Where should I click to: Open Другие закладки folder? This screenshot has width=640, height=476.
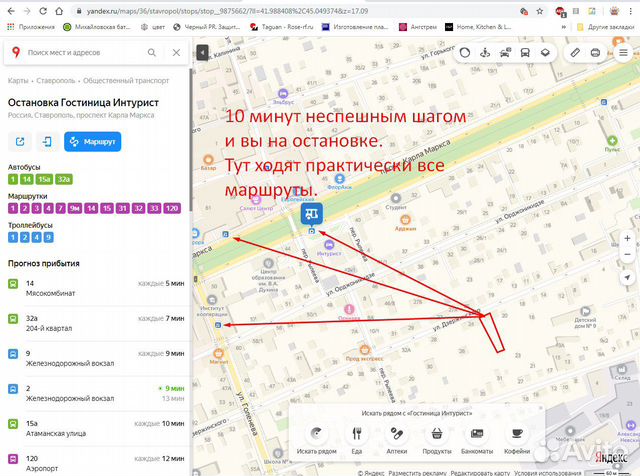(x=606, y=27)
